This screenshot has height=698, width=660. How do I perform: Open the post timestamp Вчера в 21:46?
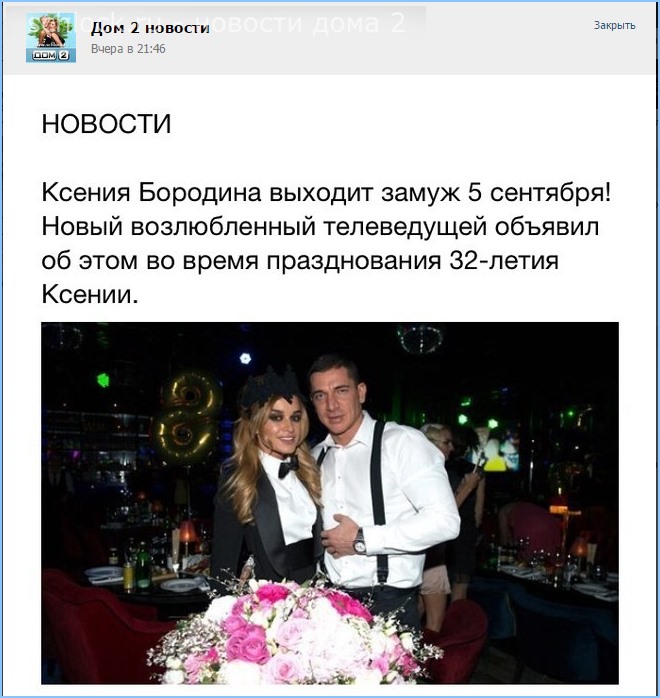[128, 49]
